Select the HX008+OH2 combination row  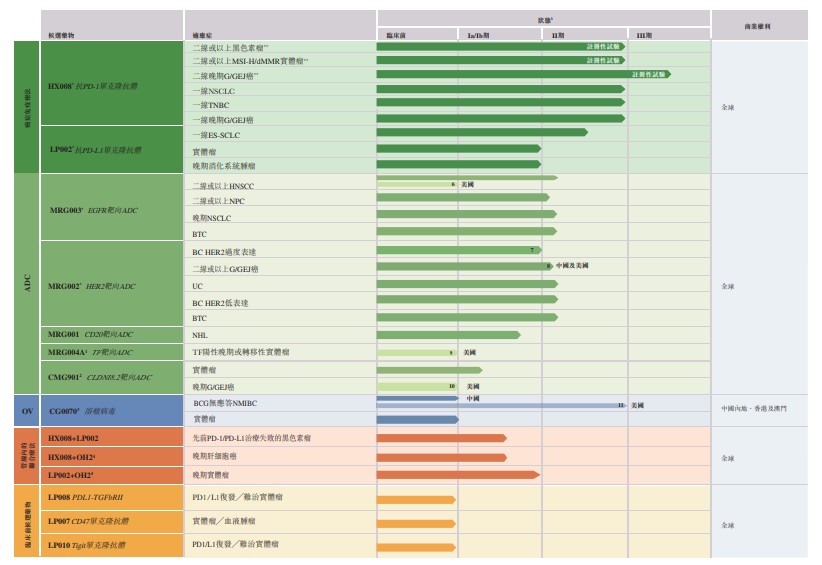pyautogui.click(x=112, y=457)
